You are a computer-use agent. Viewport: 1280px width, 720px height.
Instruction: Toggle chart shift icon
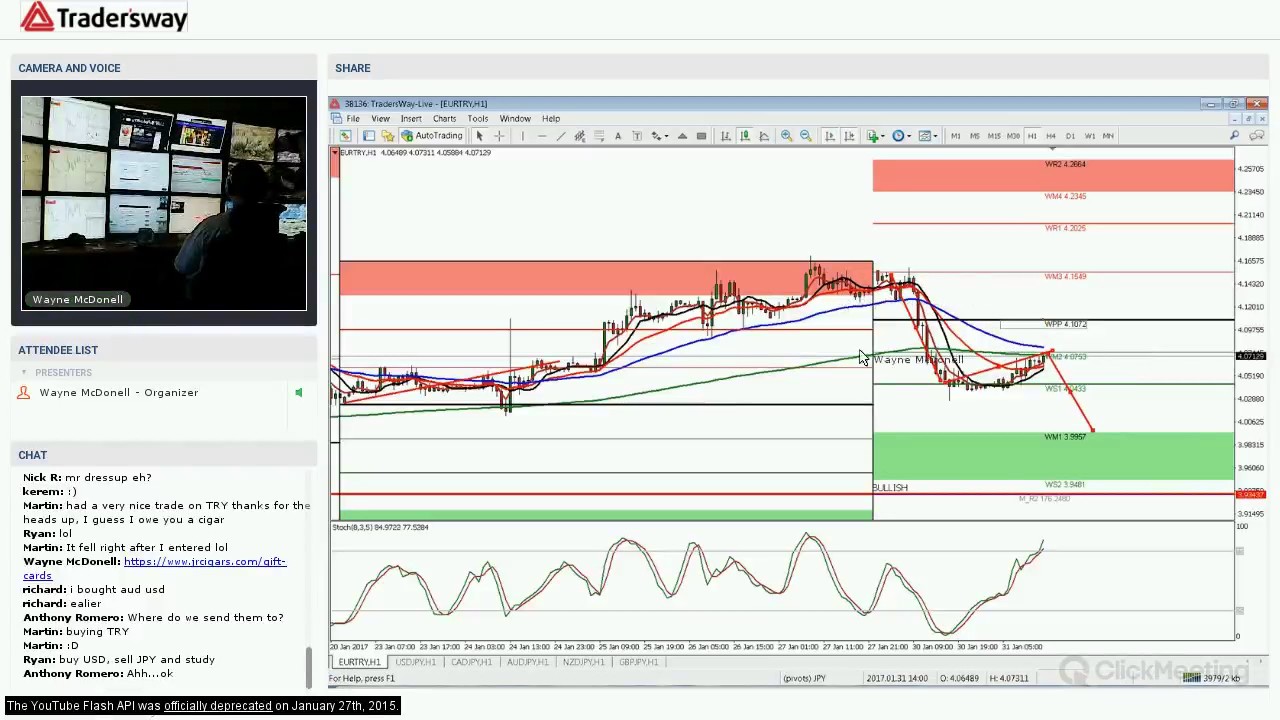(x=849, y=136)
